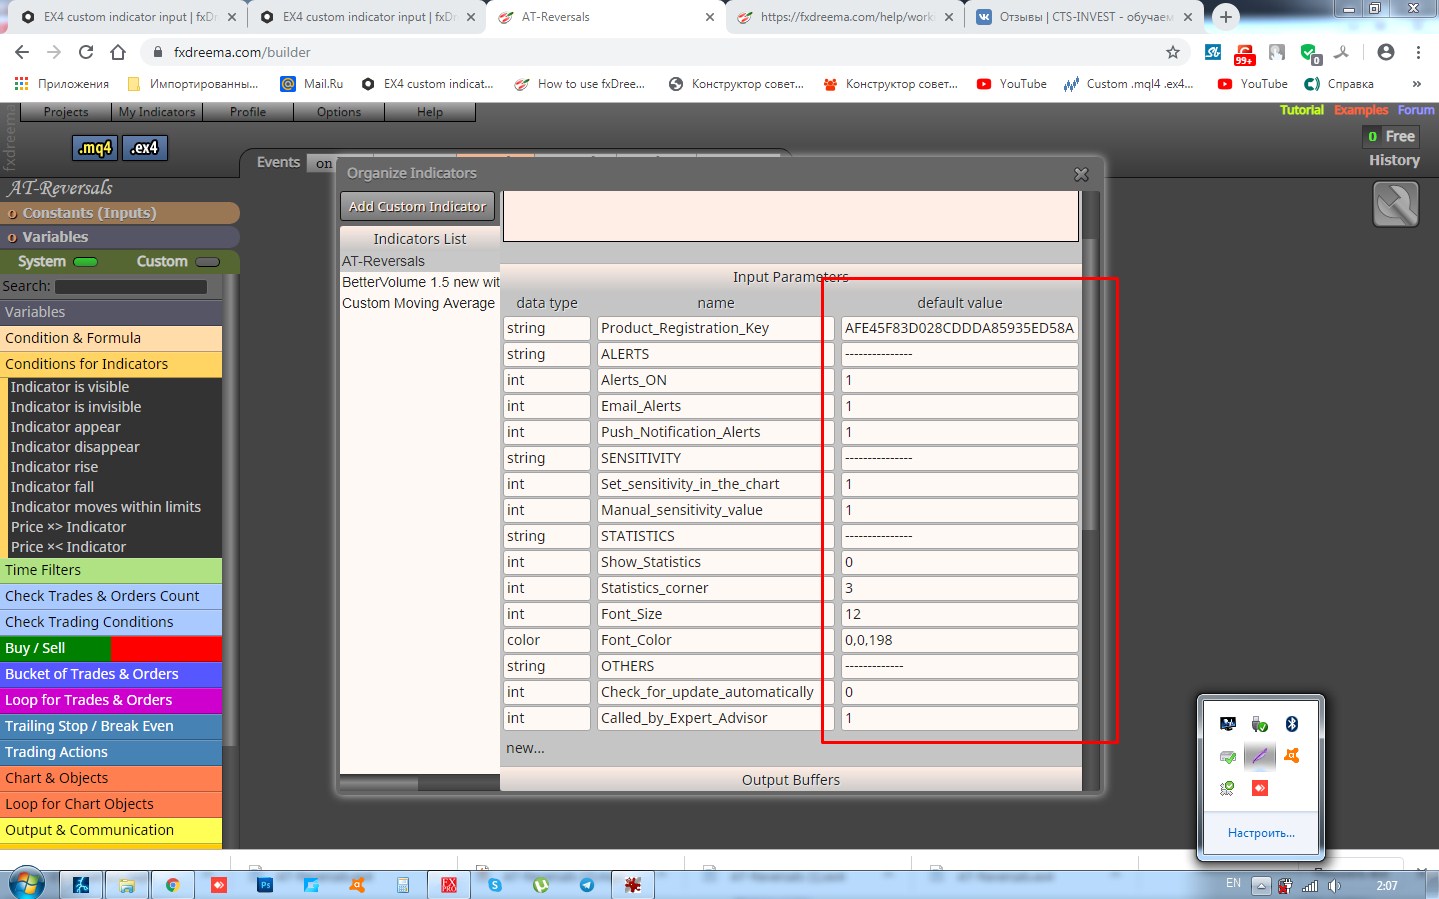Screen dimensions: 1439x899
Task: Select BetterVolume 1.5 in Indicators List
Action: coord(420,282)
